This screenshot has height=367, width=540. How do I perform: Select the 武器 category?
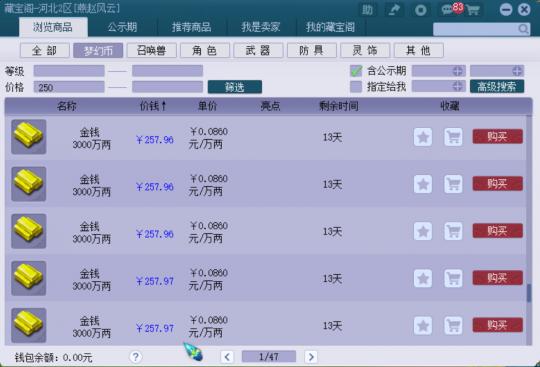point(258,51)
